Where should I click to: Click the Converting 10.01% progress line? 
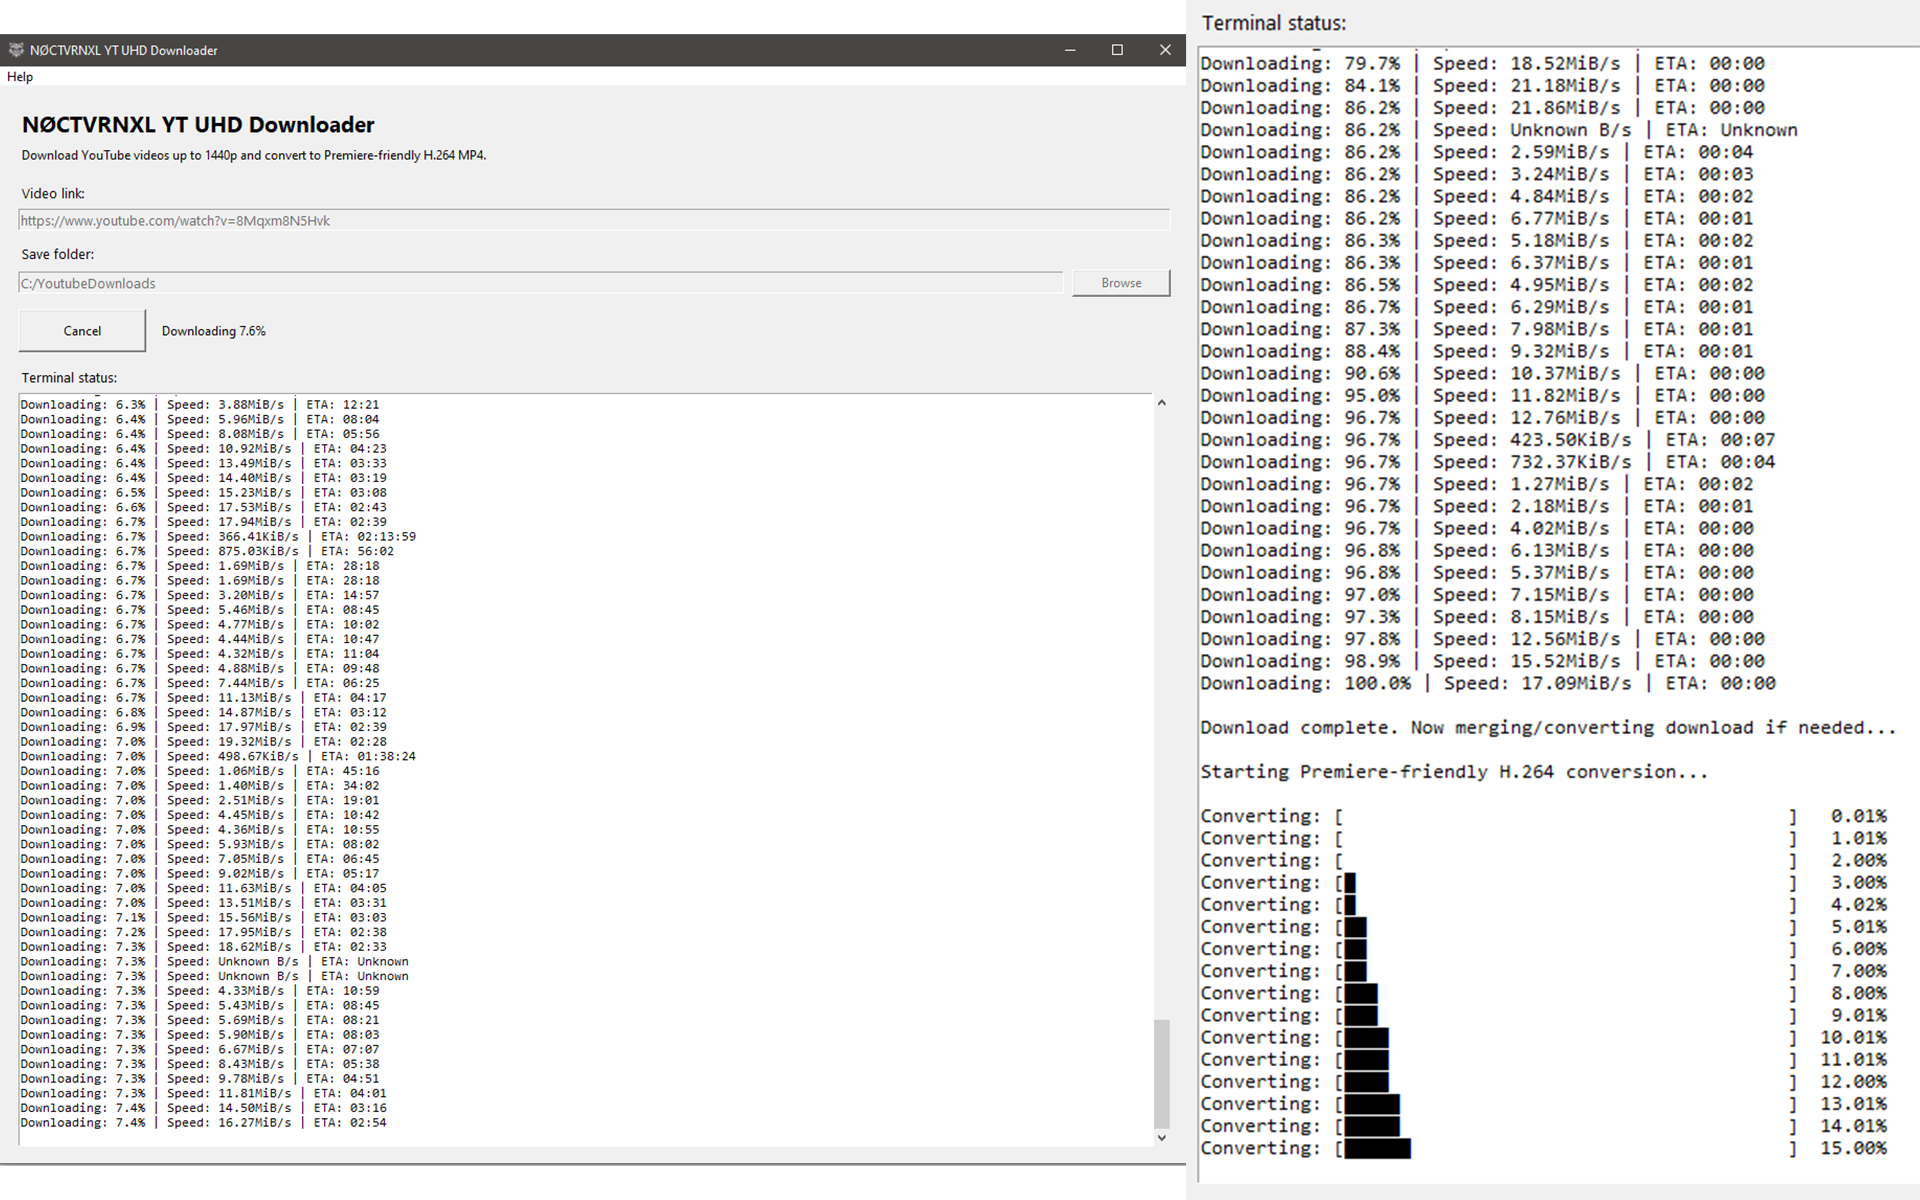(1544, 1038)
